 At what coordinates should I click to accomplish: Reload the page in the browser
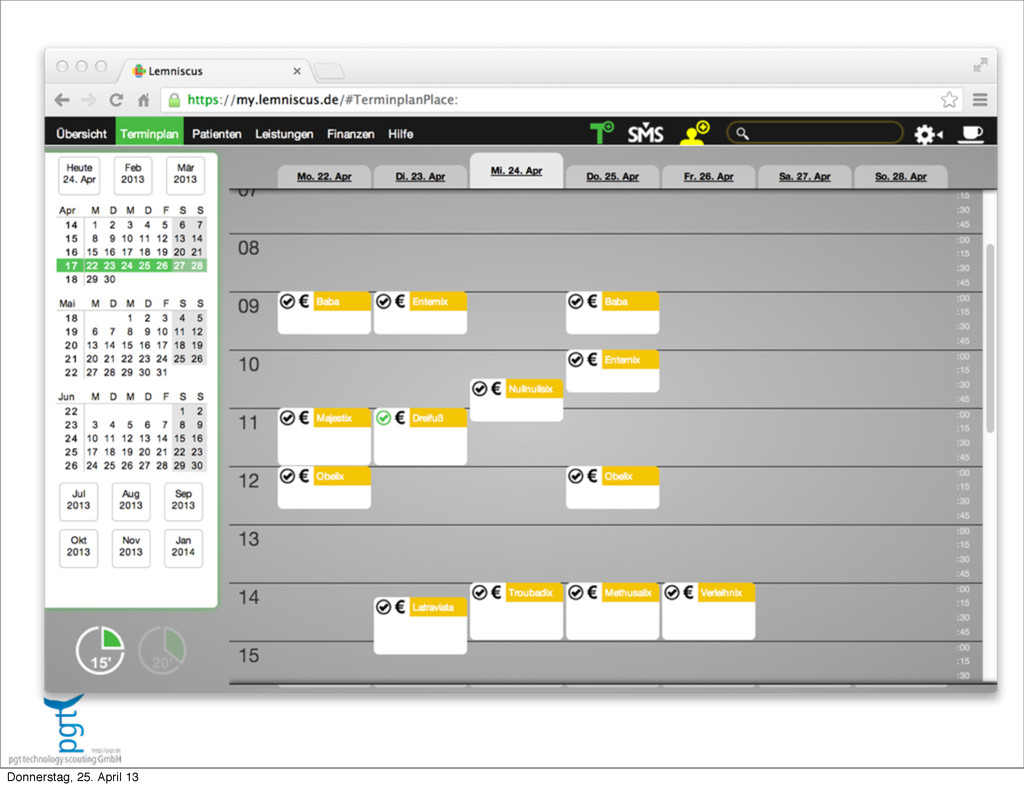116,100
